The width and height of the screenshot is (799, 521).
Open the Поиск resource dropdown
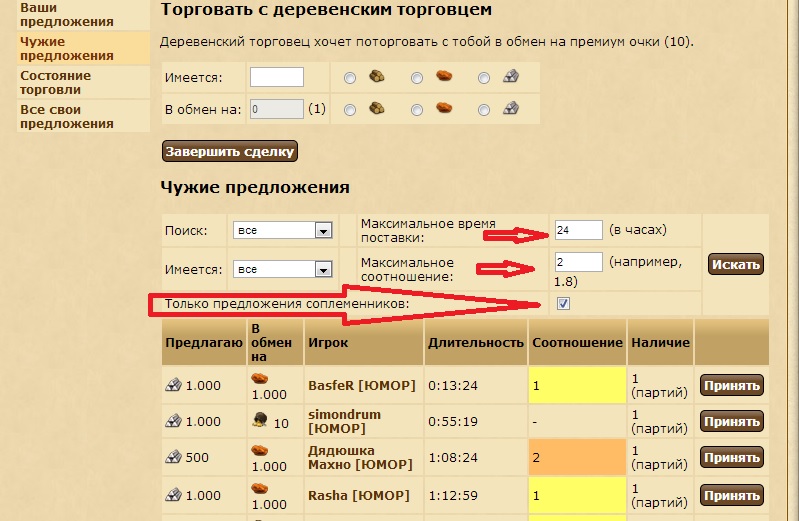tap(282, 230)
